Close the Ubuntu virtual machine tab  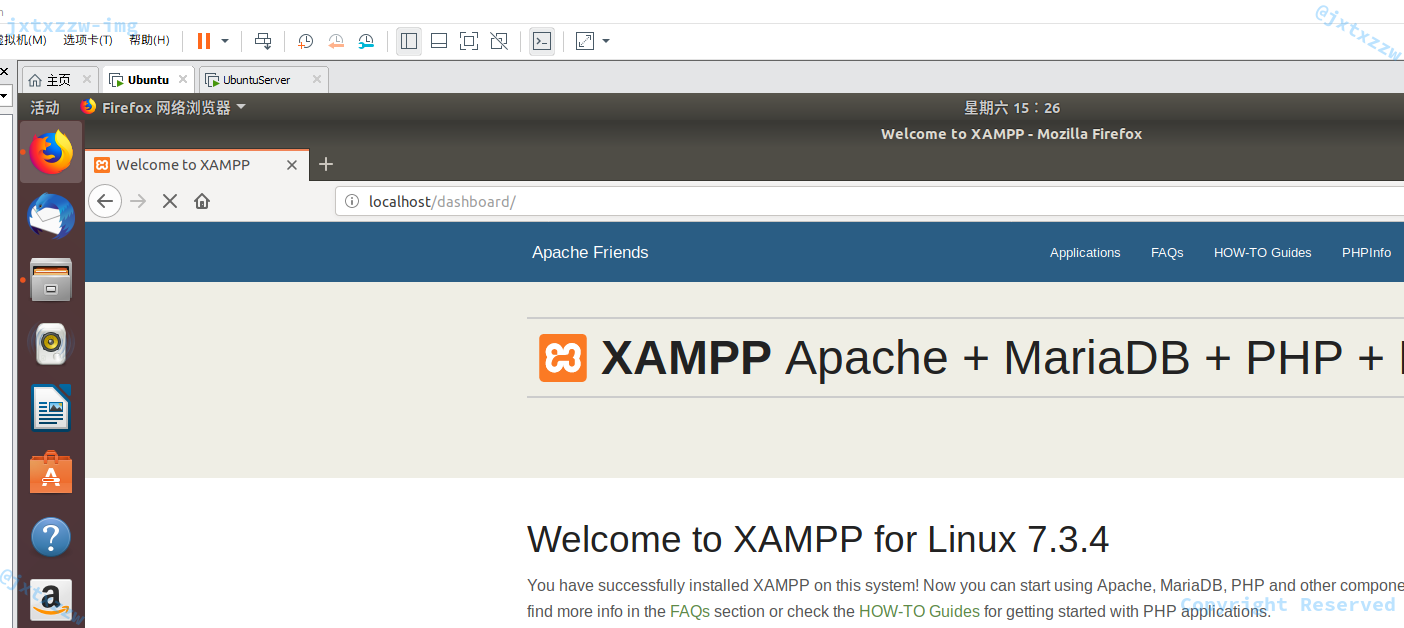tap(183, 79)
